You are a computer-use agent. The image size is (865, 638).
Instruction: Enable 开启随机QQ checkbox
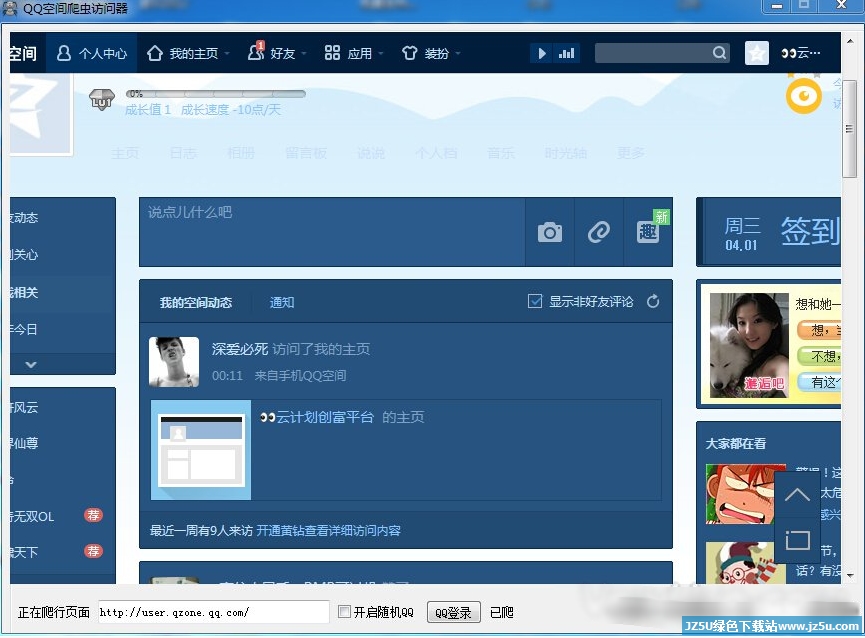344,612
